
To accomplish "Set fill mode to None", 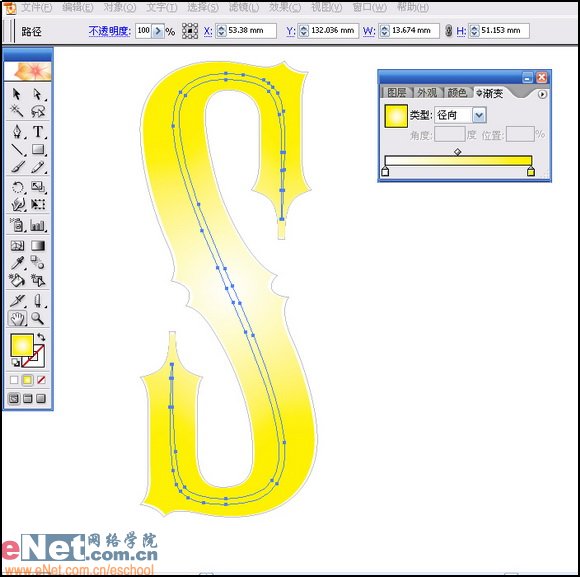I will click(41, 380).
